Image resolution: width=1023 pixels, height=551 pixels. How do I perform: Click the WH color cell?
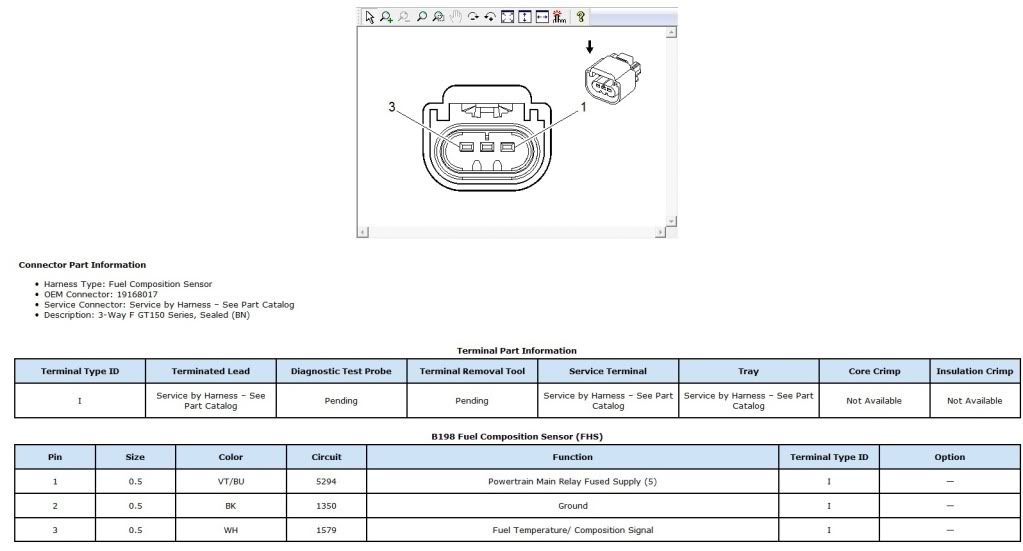pyautogui.click(x=231, y=530)
